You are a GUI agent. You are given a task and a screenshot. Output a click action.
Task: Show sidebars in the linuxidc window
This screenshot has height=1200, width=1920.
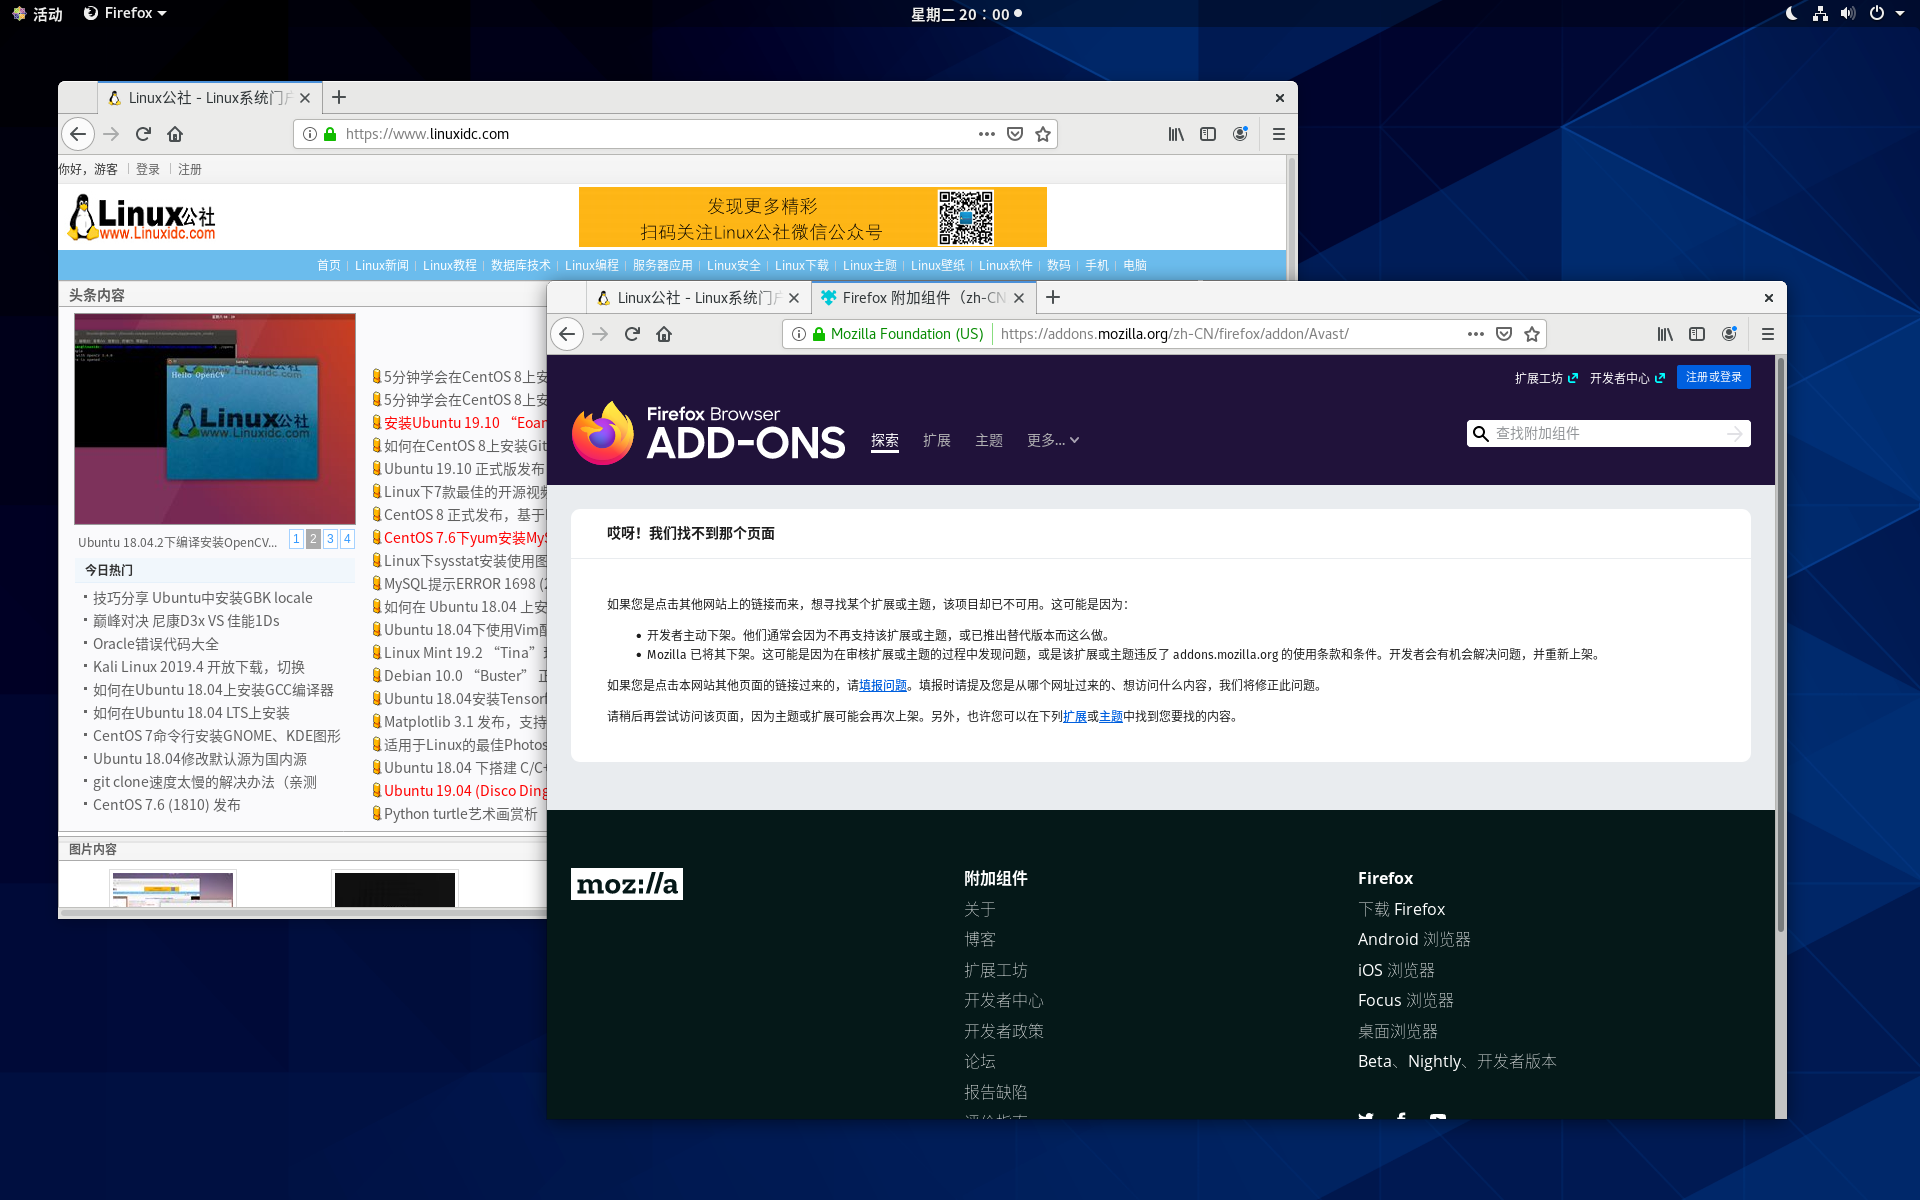tap(1208, 134)
